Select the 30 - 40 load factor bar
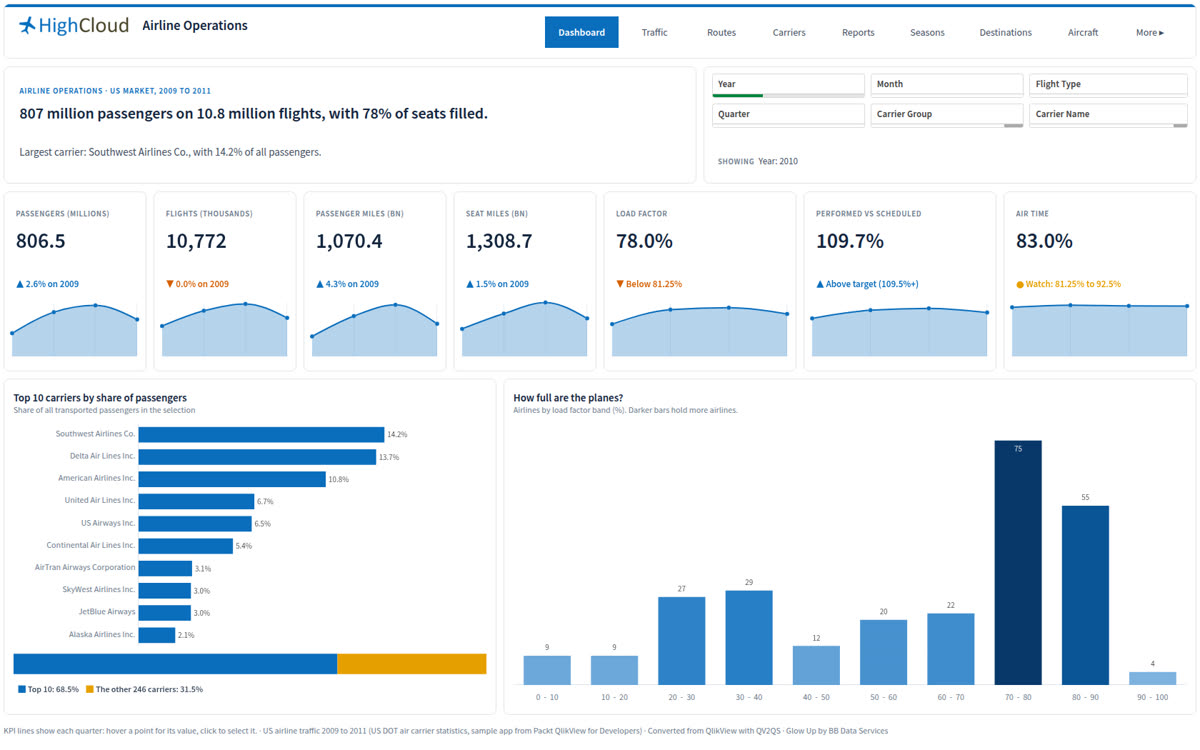Screen dimensions: 1200x750 click(x=749, y=638)
